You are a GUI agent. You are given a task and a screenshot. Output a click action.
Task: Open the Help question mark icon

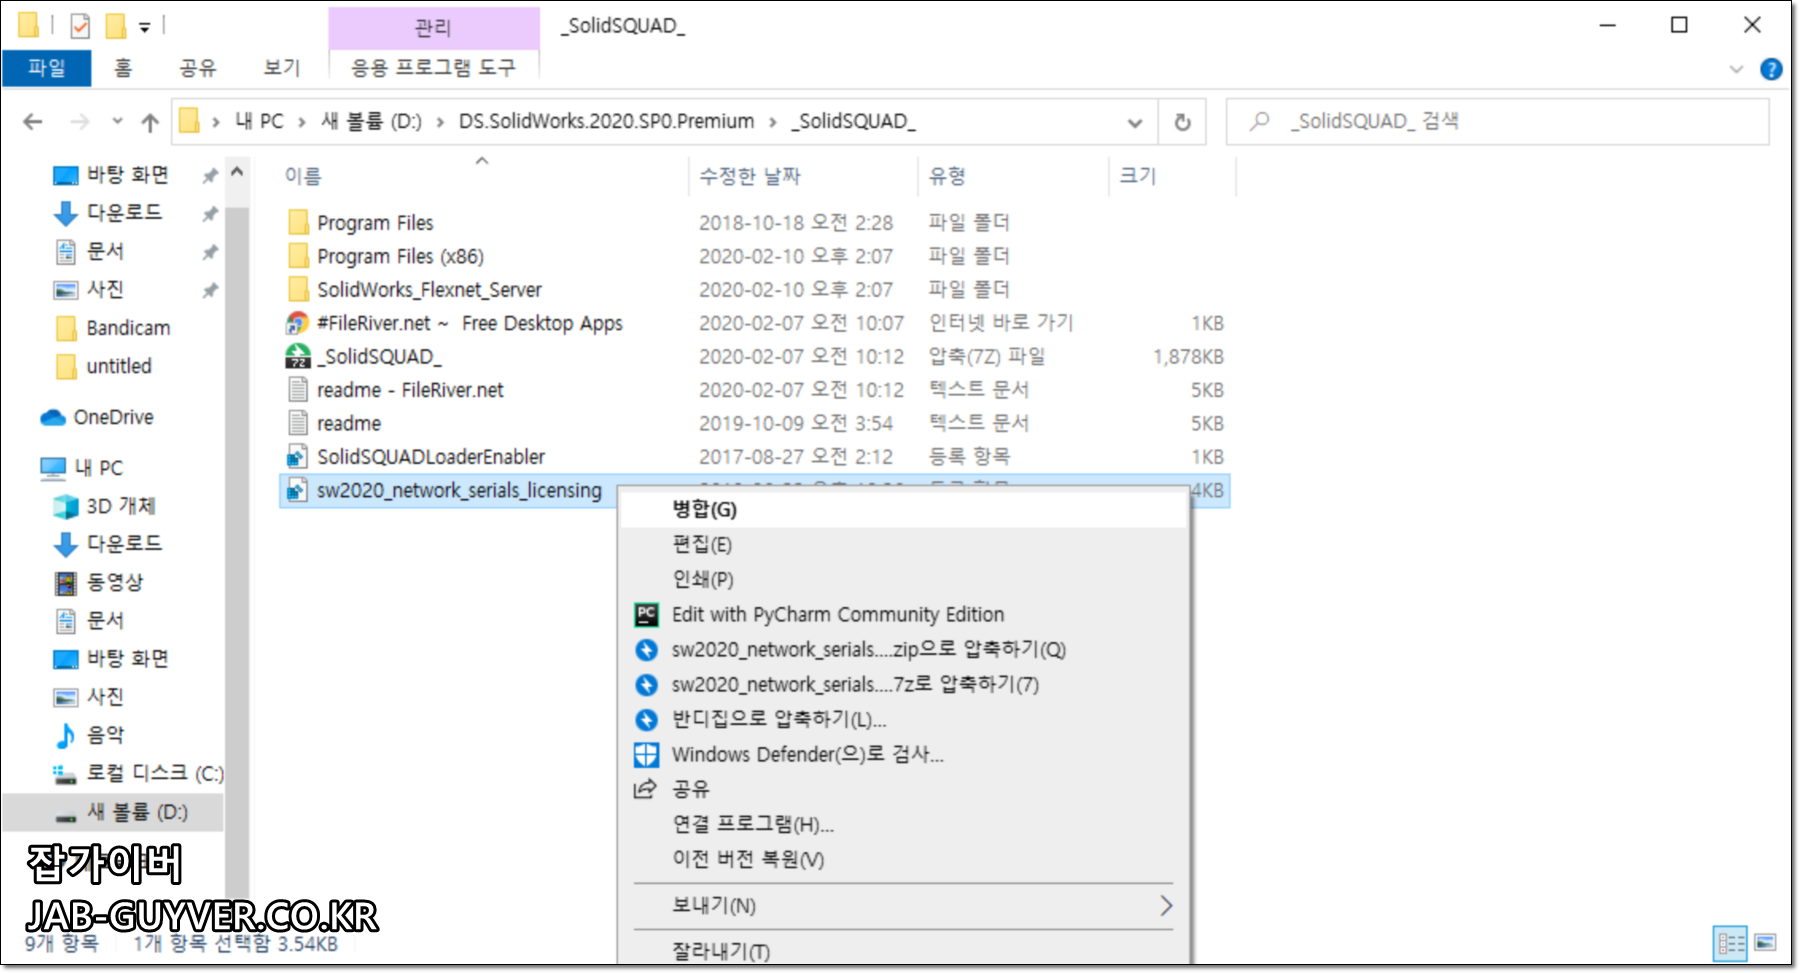(1771, 69)
